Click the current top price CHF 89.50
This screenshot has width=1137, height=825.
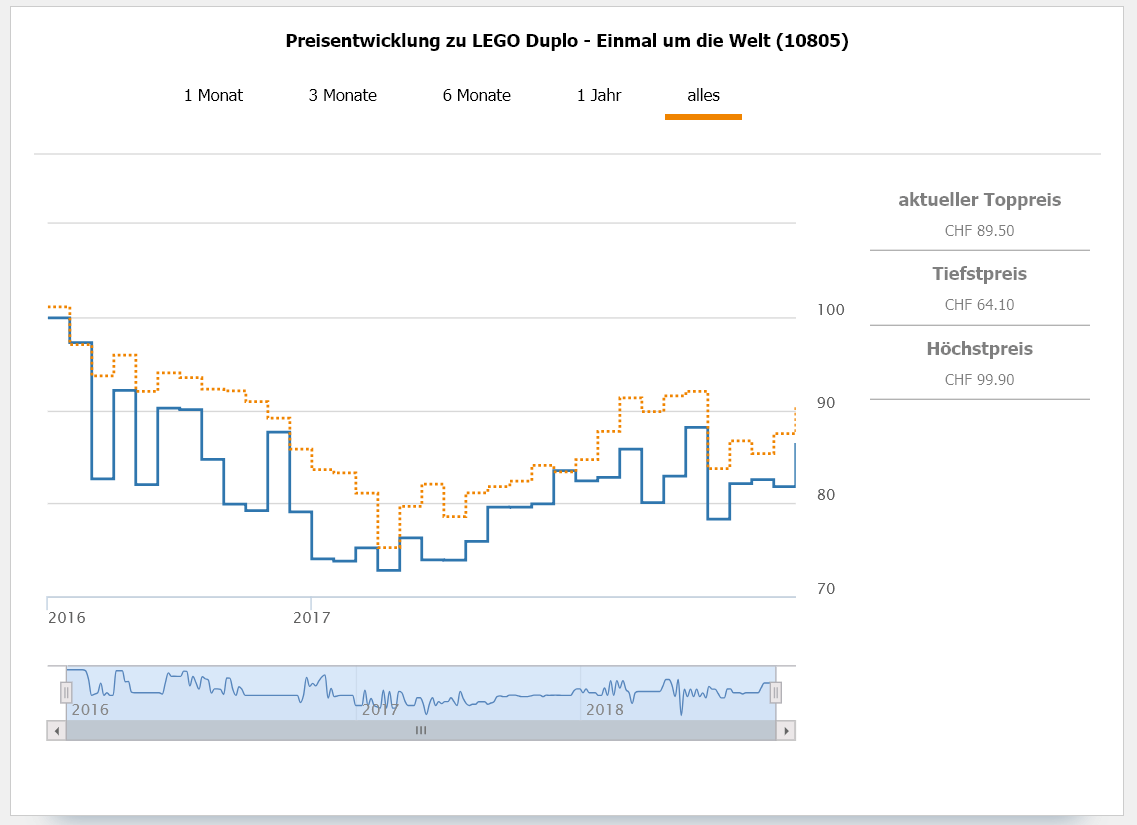click(979, 231)
